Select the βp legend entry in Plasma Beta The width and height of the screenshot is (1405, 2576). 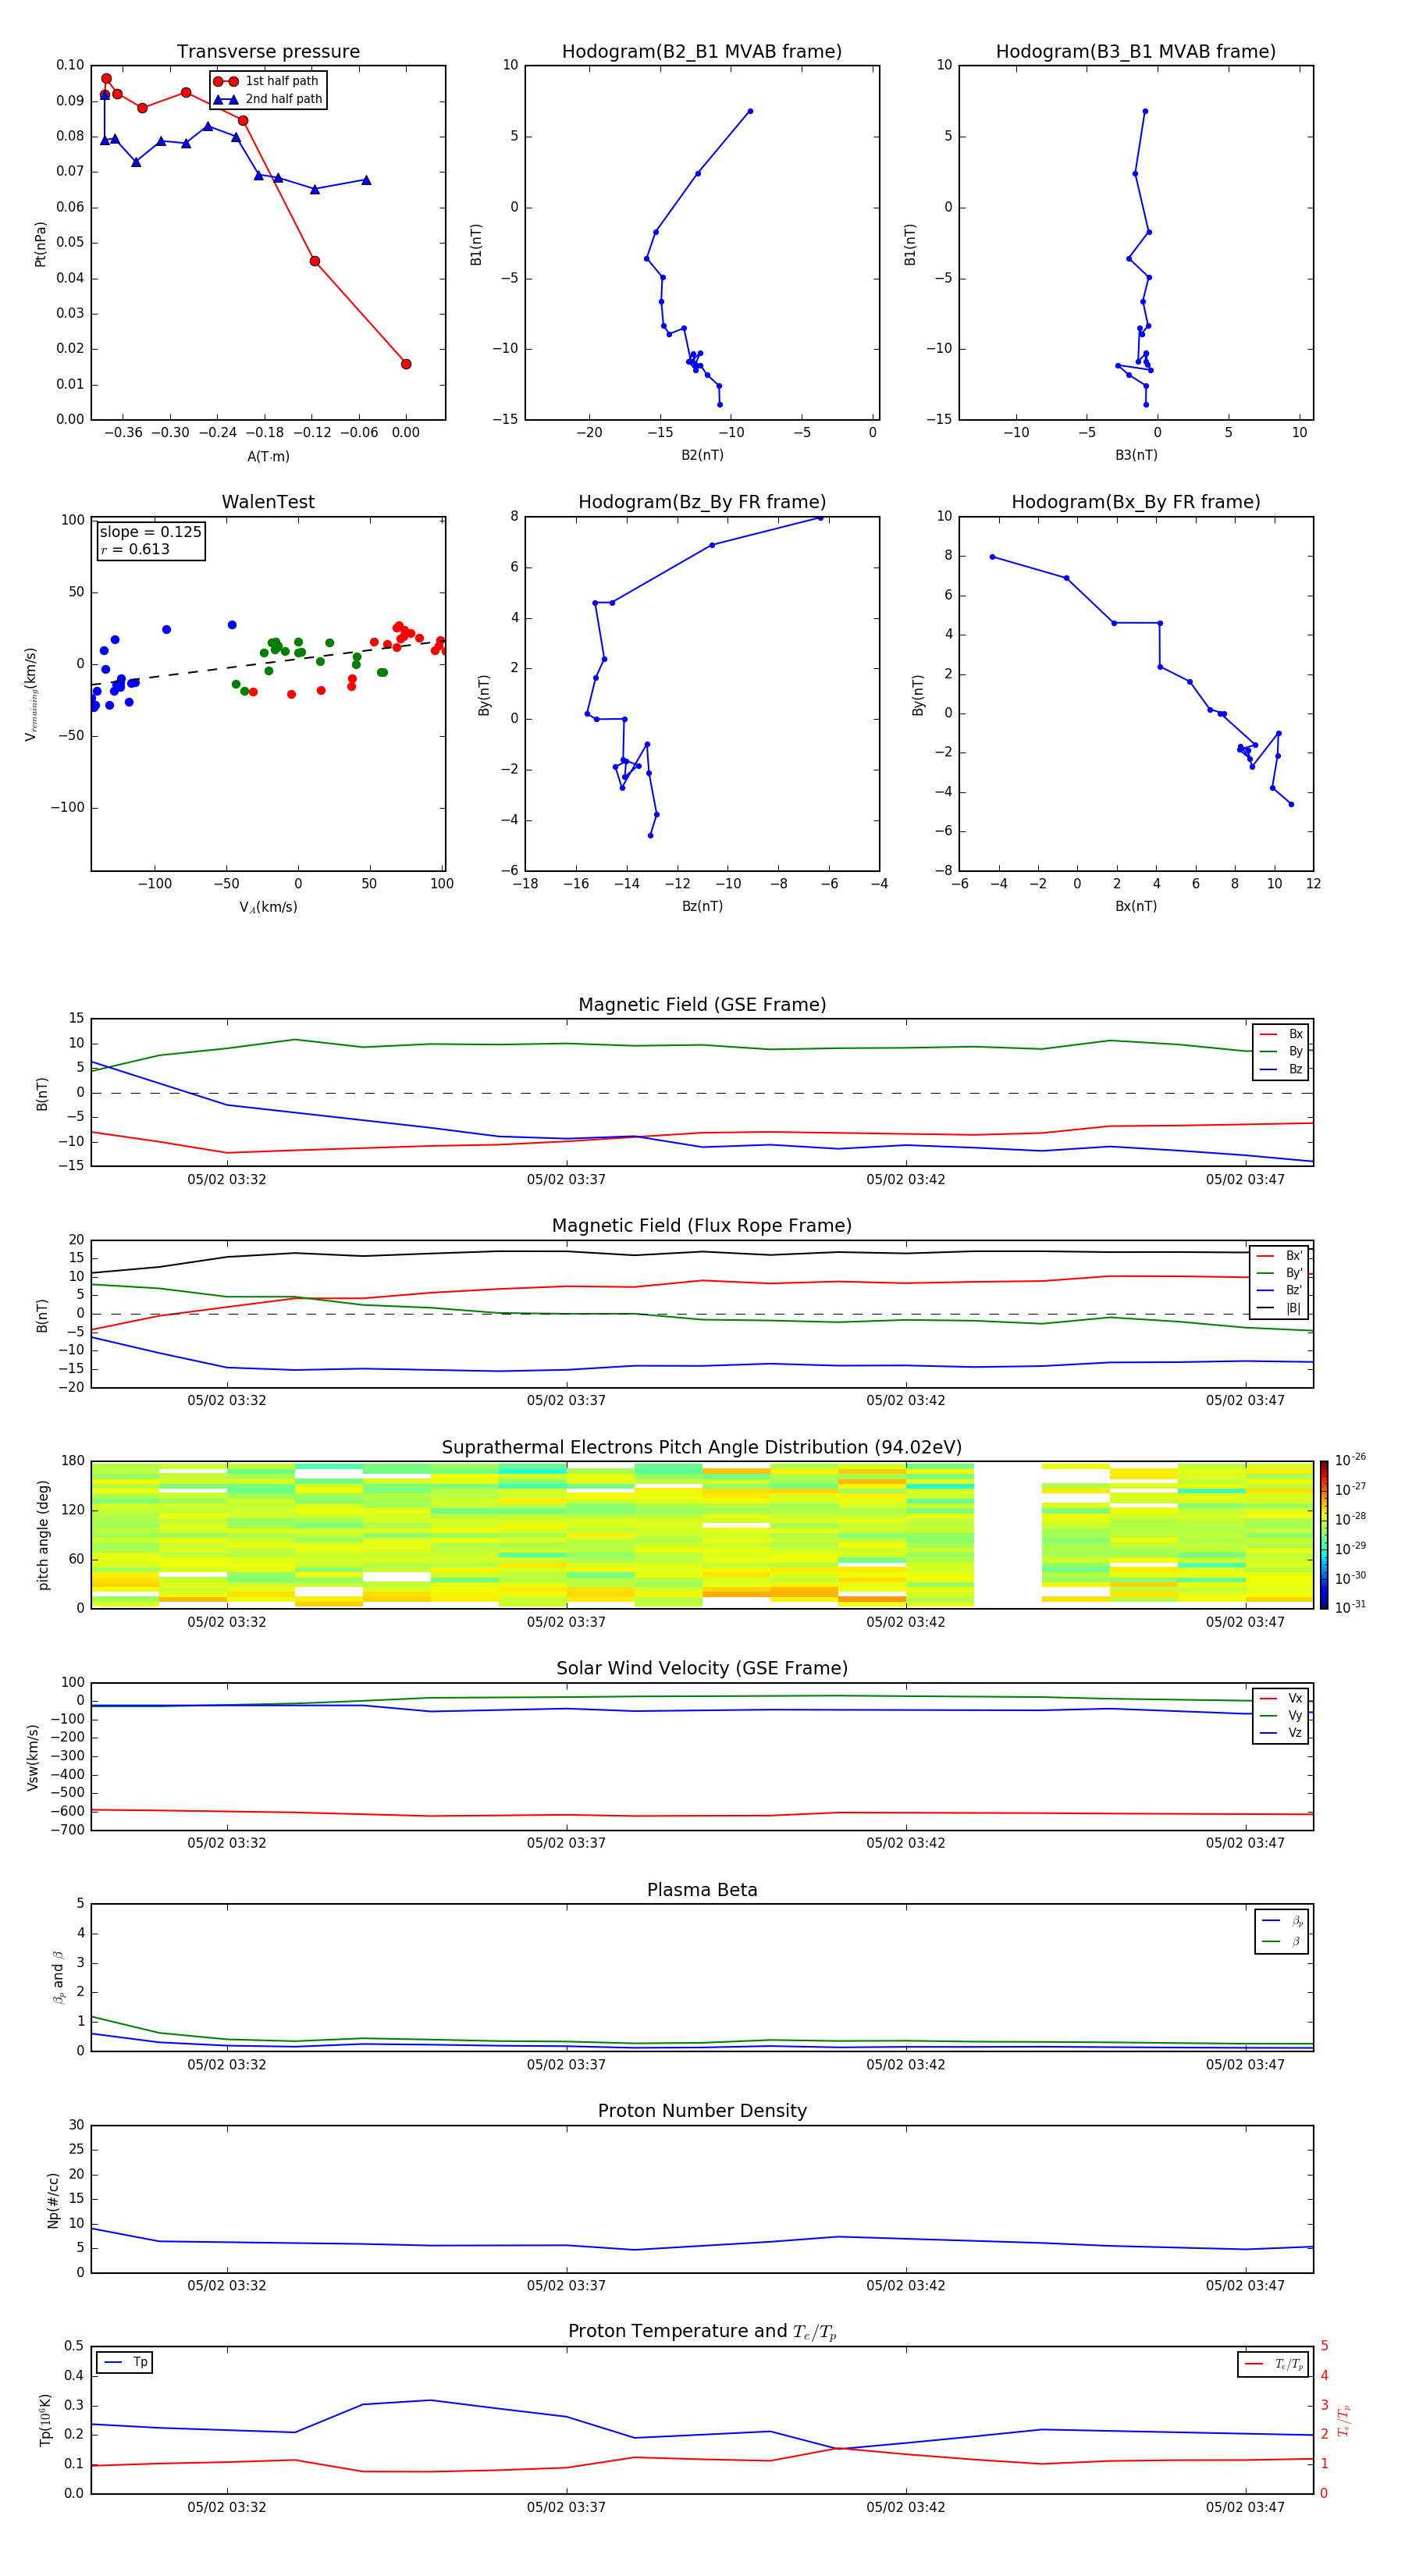[1282, 1921]
